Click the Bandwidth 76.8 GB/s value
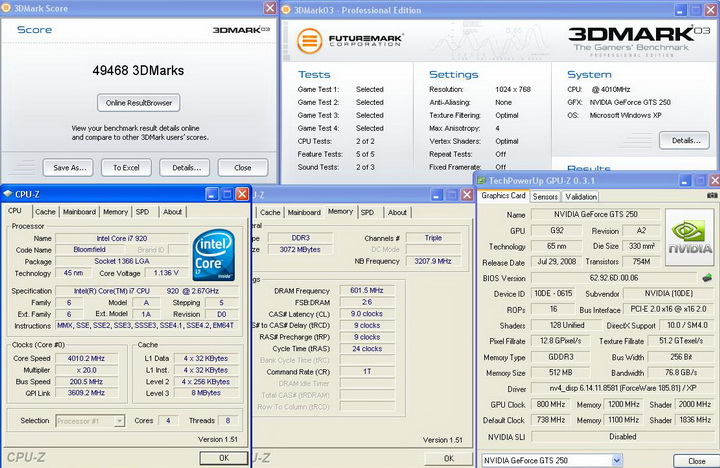 pyautogui.click(x=681, y=372)
